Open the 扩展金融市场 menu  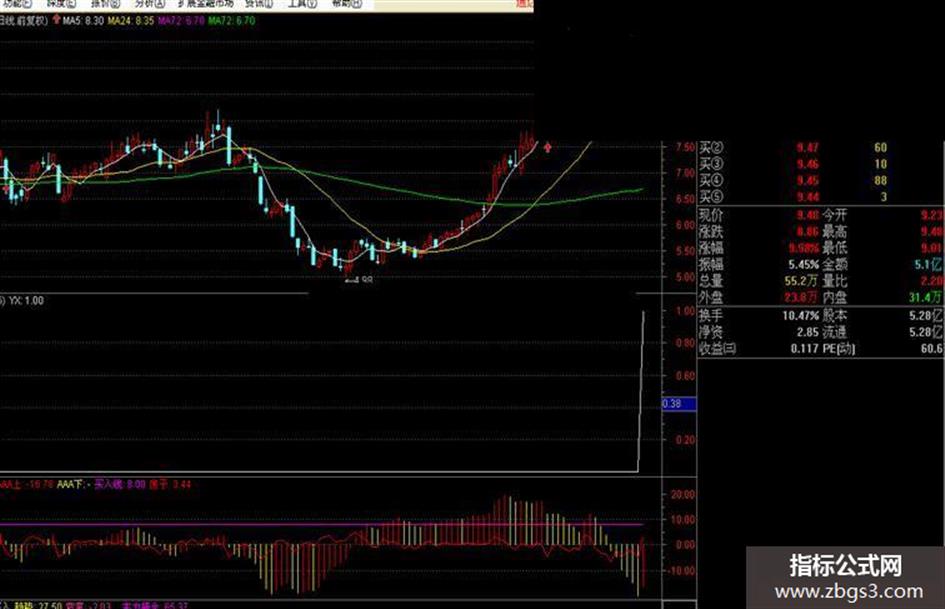tap(206, 4)
